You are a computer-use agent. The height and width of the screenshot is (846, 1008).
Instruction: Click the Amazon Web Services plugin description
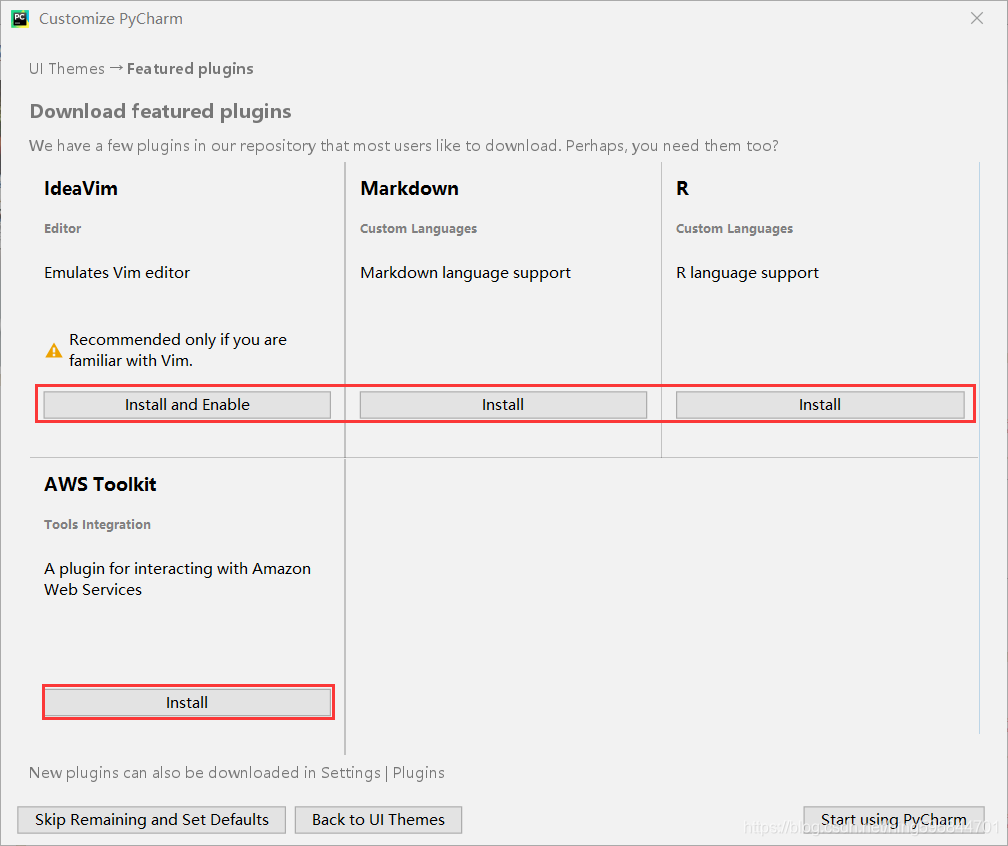click(177, 579)
